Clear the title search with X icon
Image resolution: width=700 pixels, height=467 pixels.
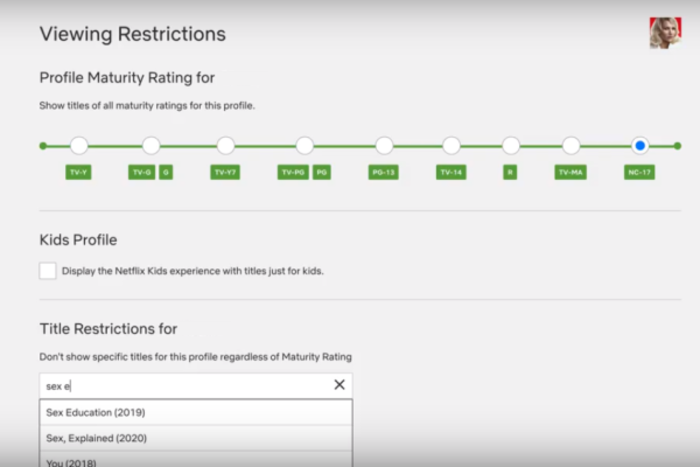(339, 385)
